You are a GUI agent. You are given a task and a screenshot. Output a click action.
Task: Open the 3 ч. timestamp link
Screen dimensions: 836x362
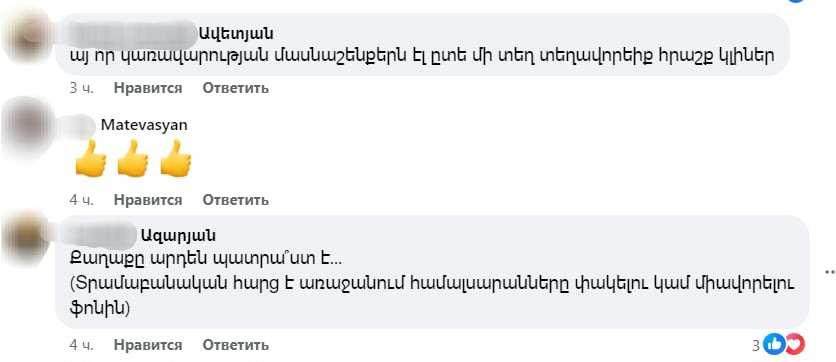(81, 88)
